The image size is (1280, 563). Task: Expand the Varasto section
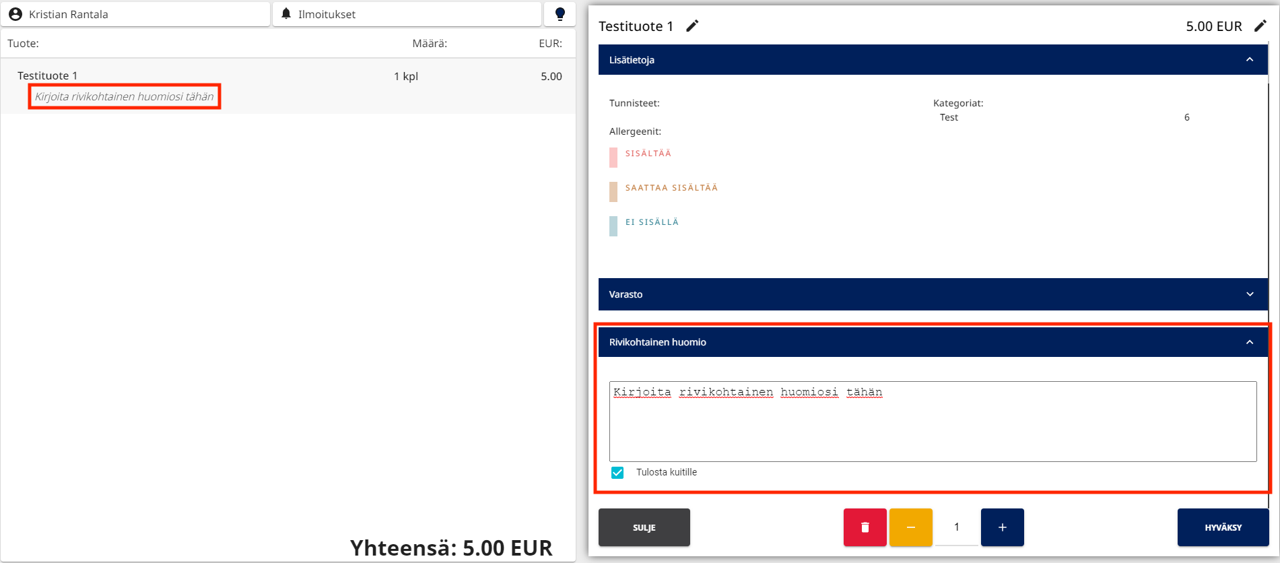click(x=1249, y=295)
